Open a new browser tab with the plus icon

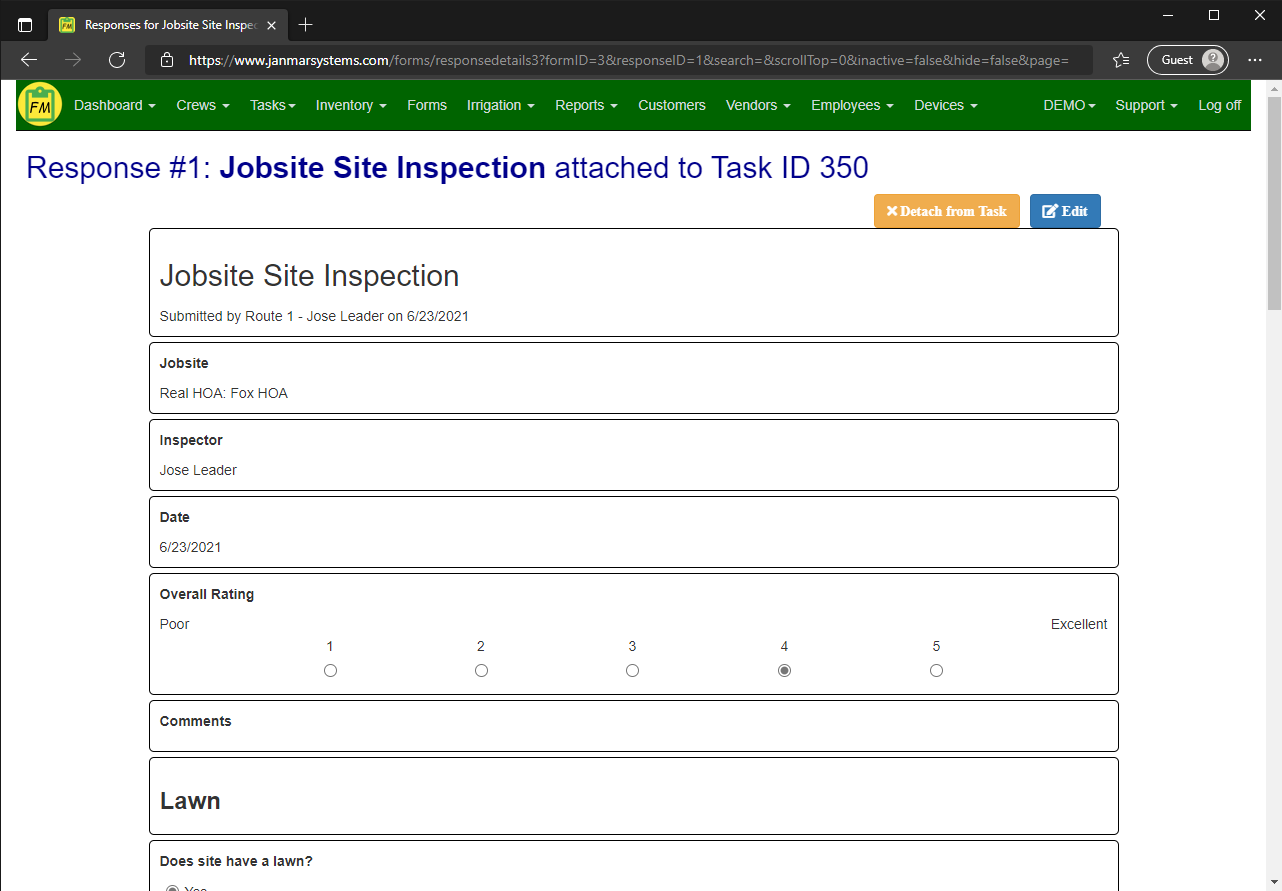(306, 24)
